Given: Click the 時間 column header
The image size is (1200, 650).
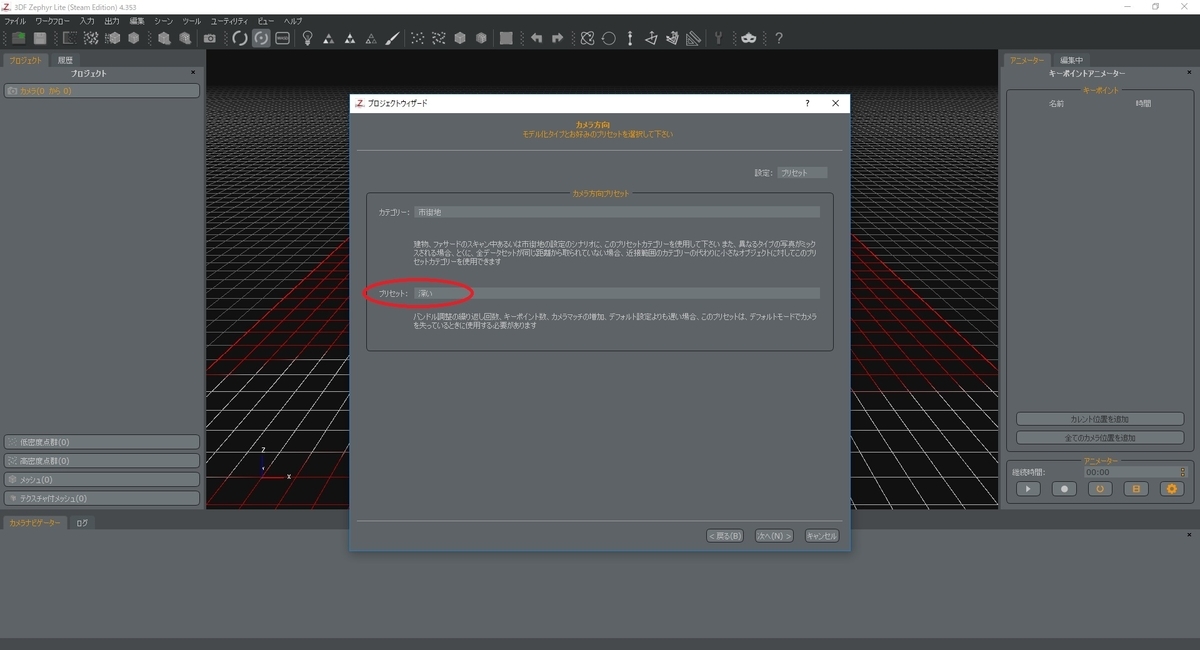Looking at the screenshot, I should pyautogui.click(x=1143, y=103).
